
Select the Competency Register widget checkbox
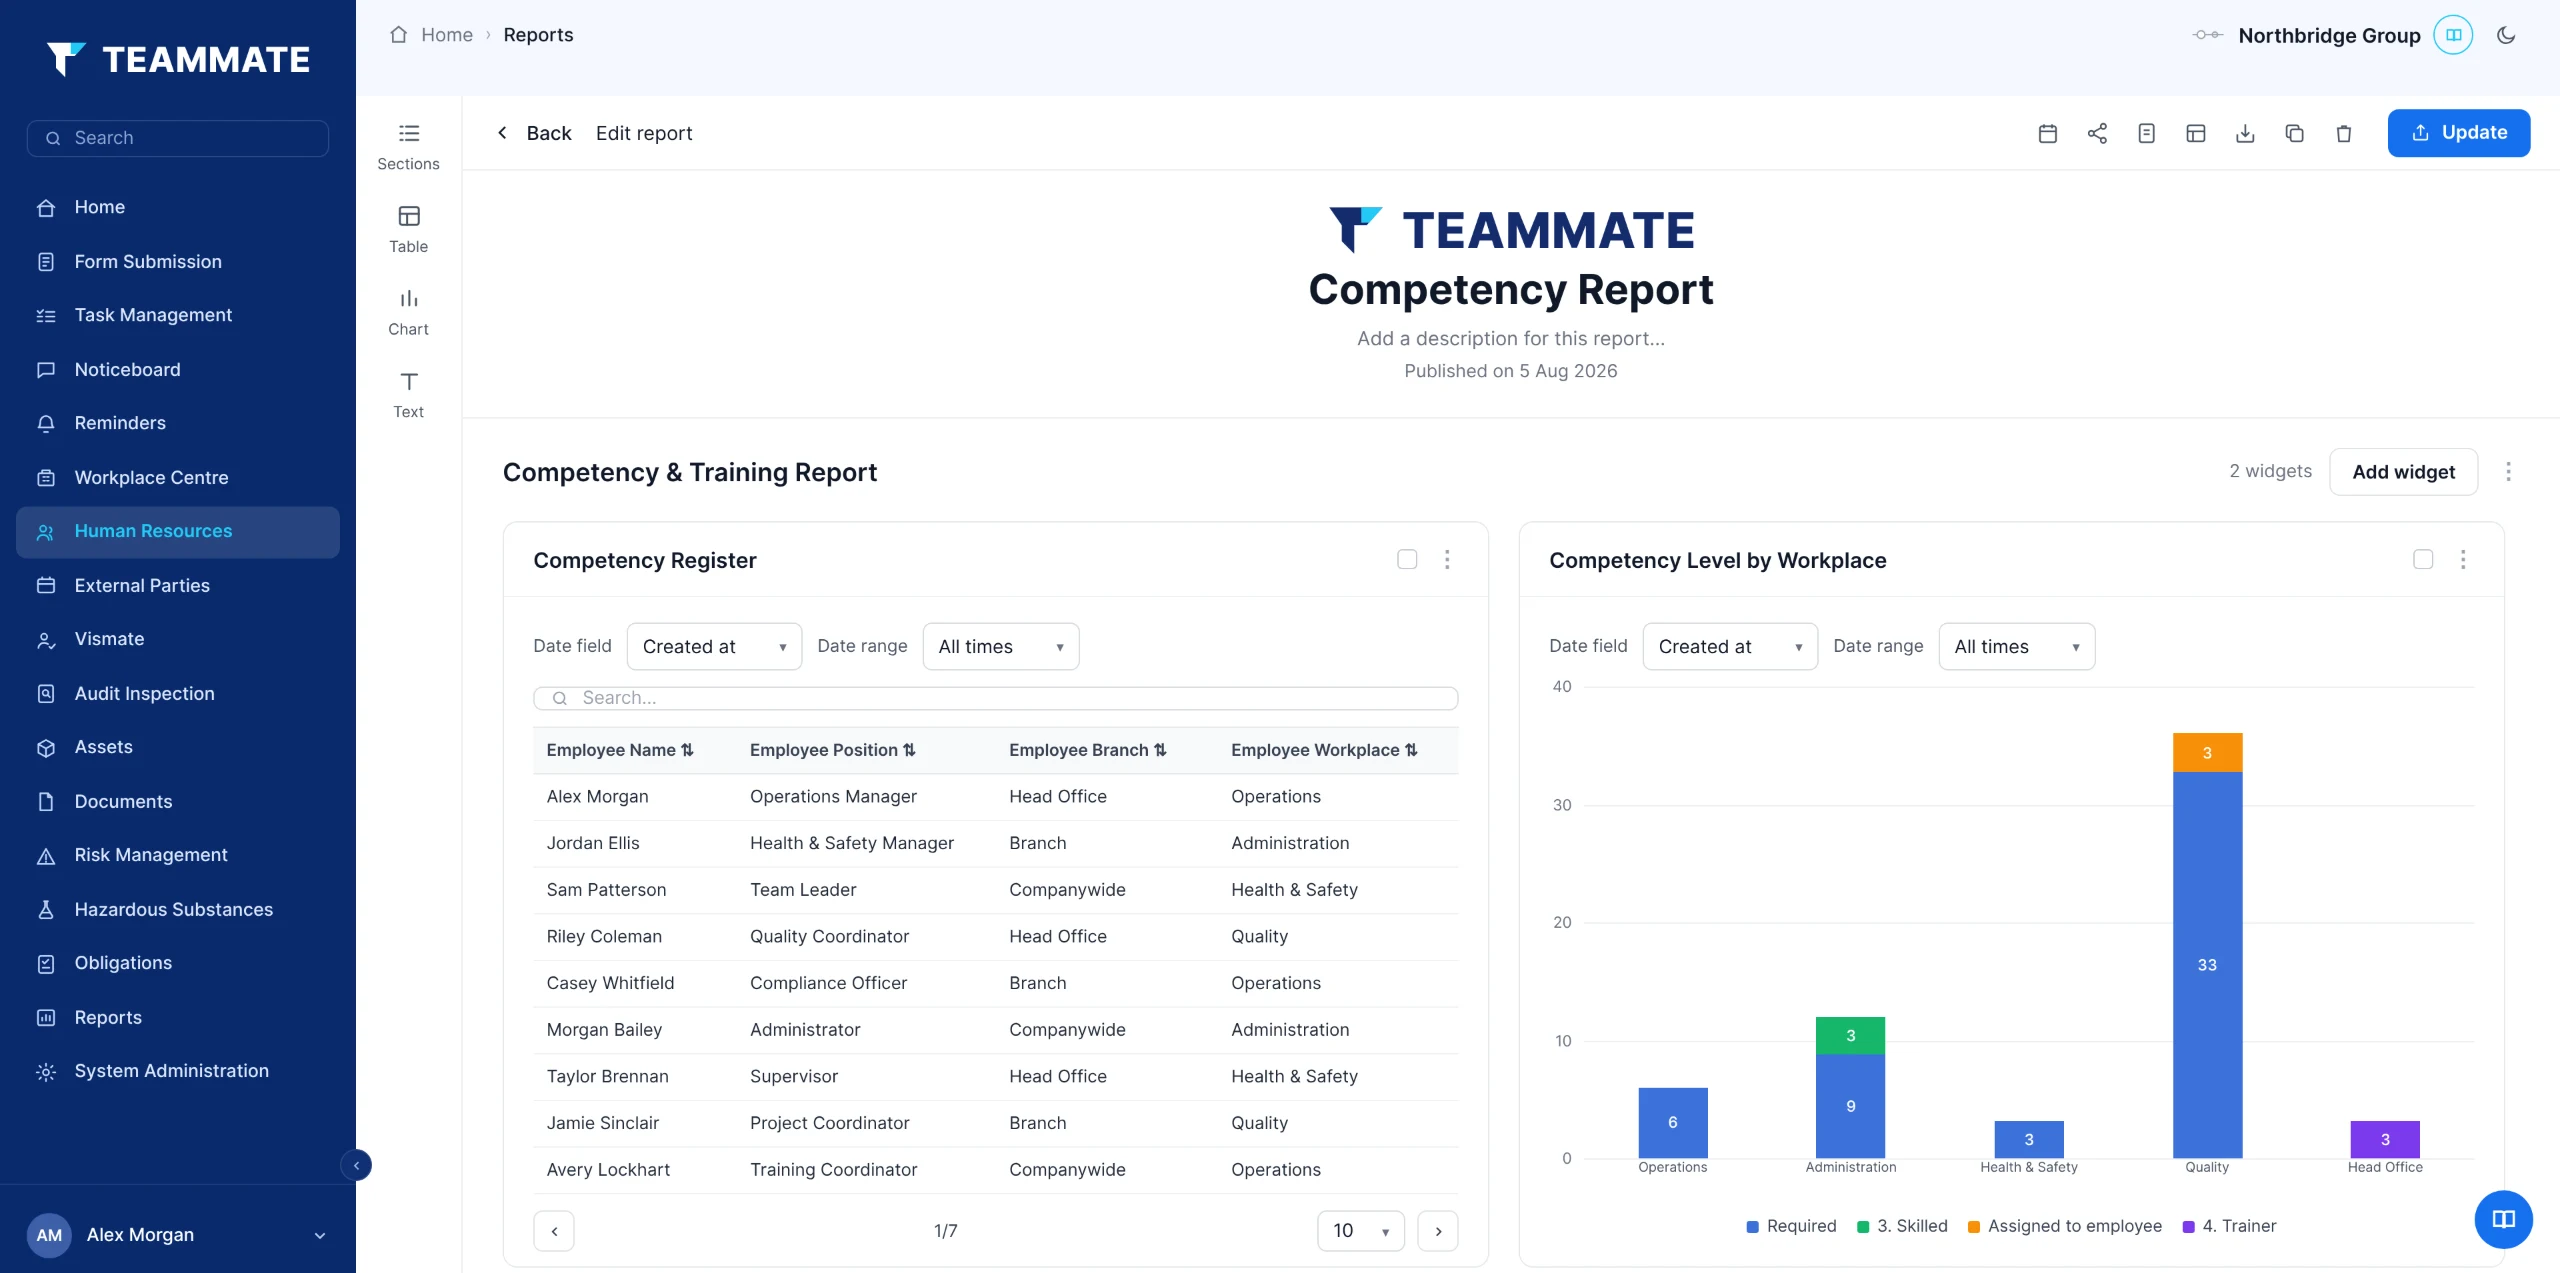(x=1407, y=559)
